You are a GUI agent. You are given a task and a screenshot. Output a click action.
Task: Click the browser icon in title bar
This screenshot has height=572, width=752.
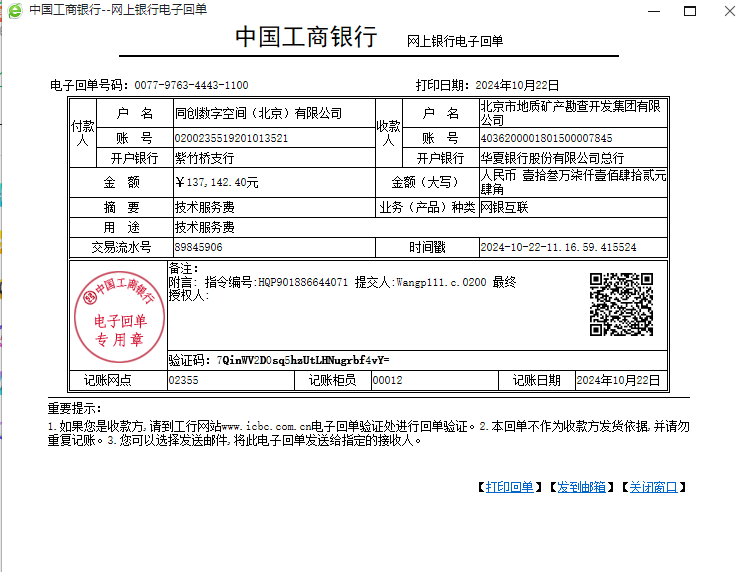coord(15,10)
